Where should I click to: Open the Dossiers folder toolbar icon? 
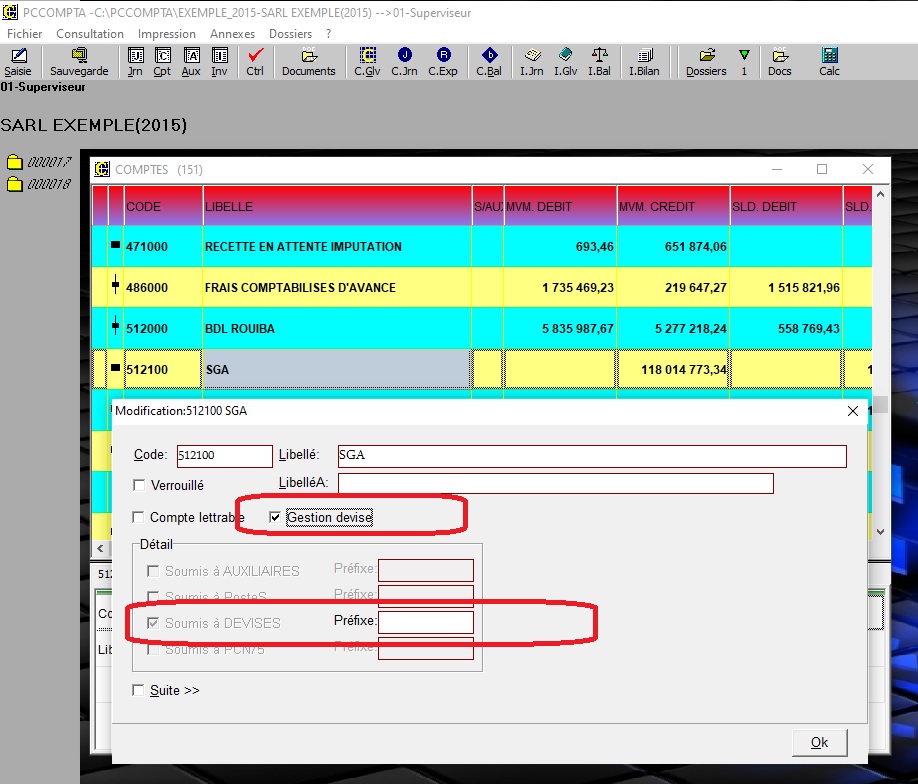(706, 61)
